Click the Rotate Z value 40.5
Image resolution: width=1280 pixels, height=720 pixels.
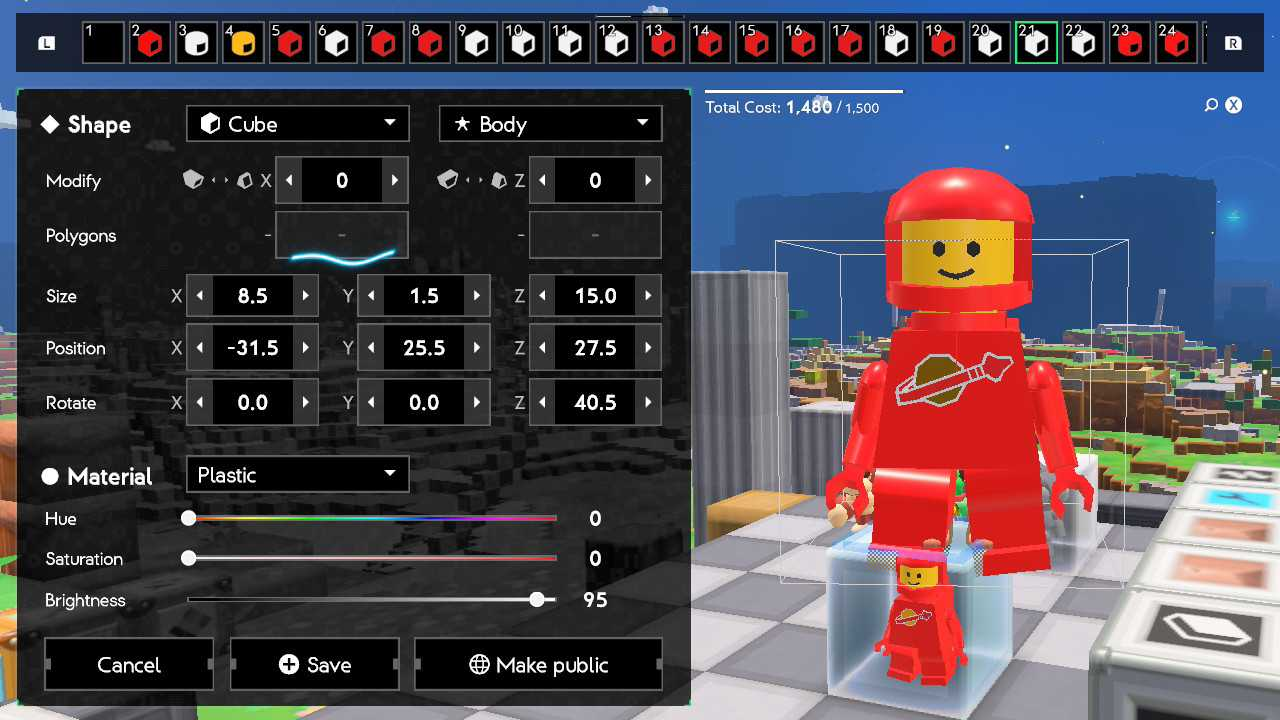tap(595, 403)
